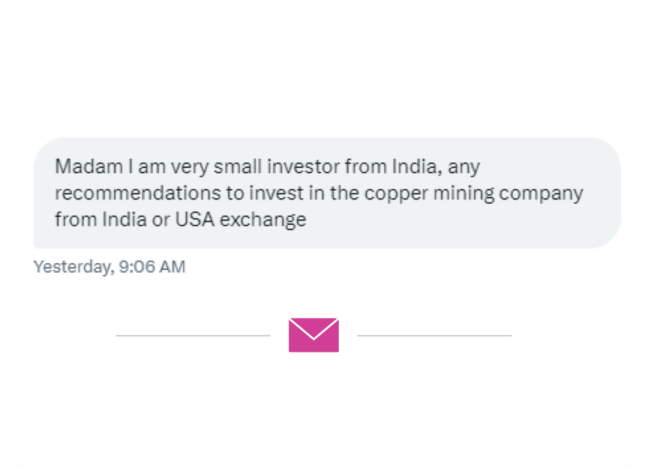Click the "Yesterday, 9:06 AM" timestamp
This screenshot has width=648, height=468.
109,267
